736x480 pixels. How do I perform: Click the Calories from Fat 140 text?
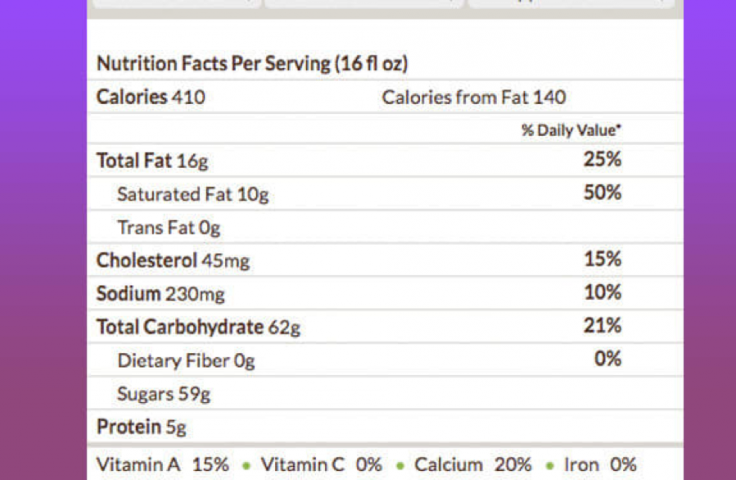tap(473, 97)
